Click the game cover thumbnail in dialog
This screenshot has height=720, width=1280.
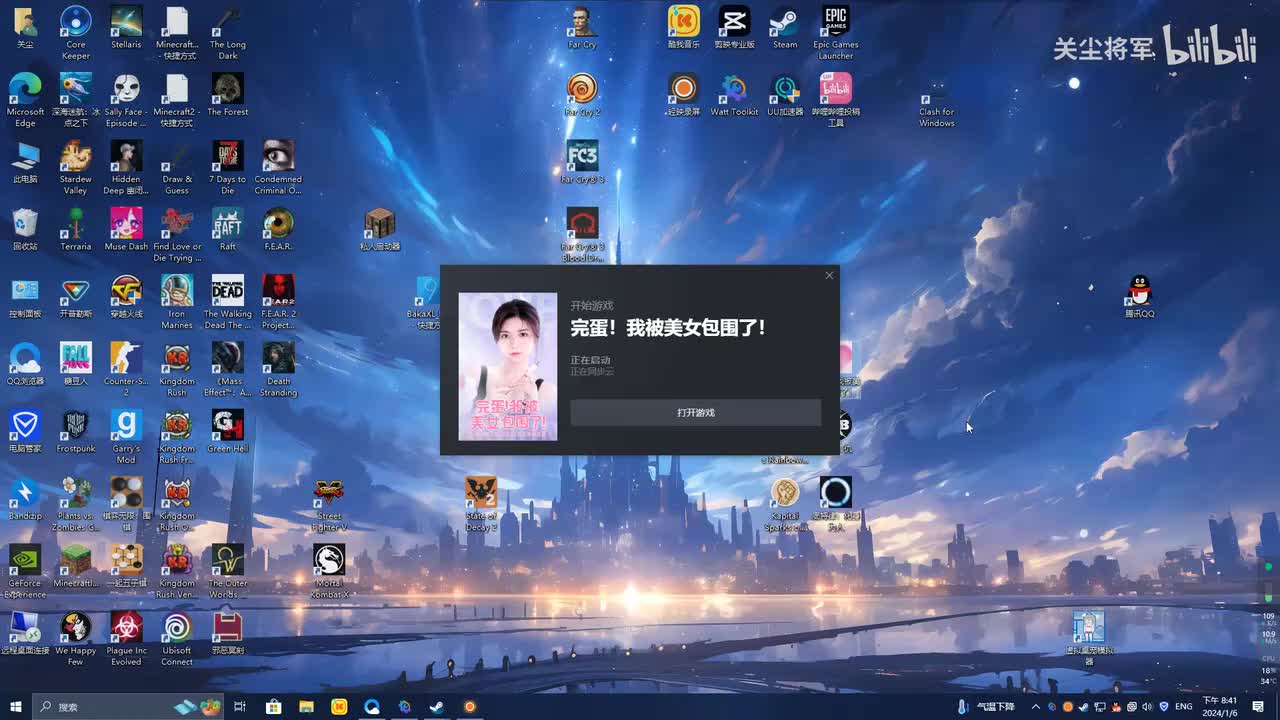507,366
